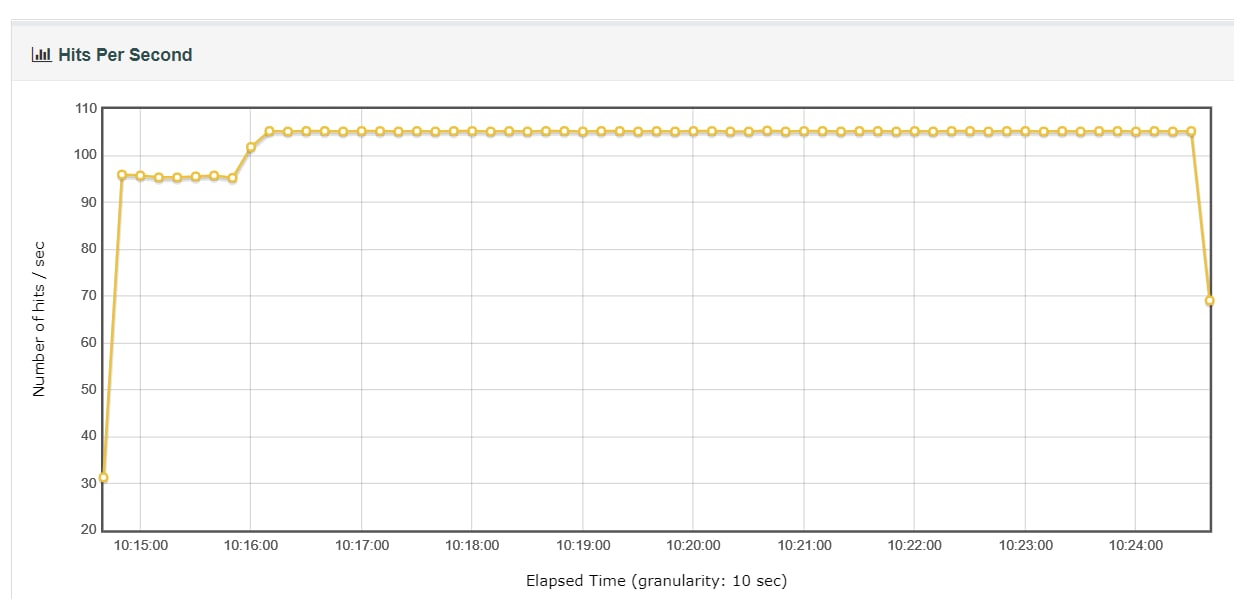
Task: Click x-axis label 10:17:00
Action: [362, 546]
